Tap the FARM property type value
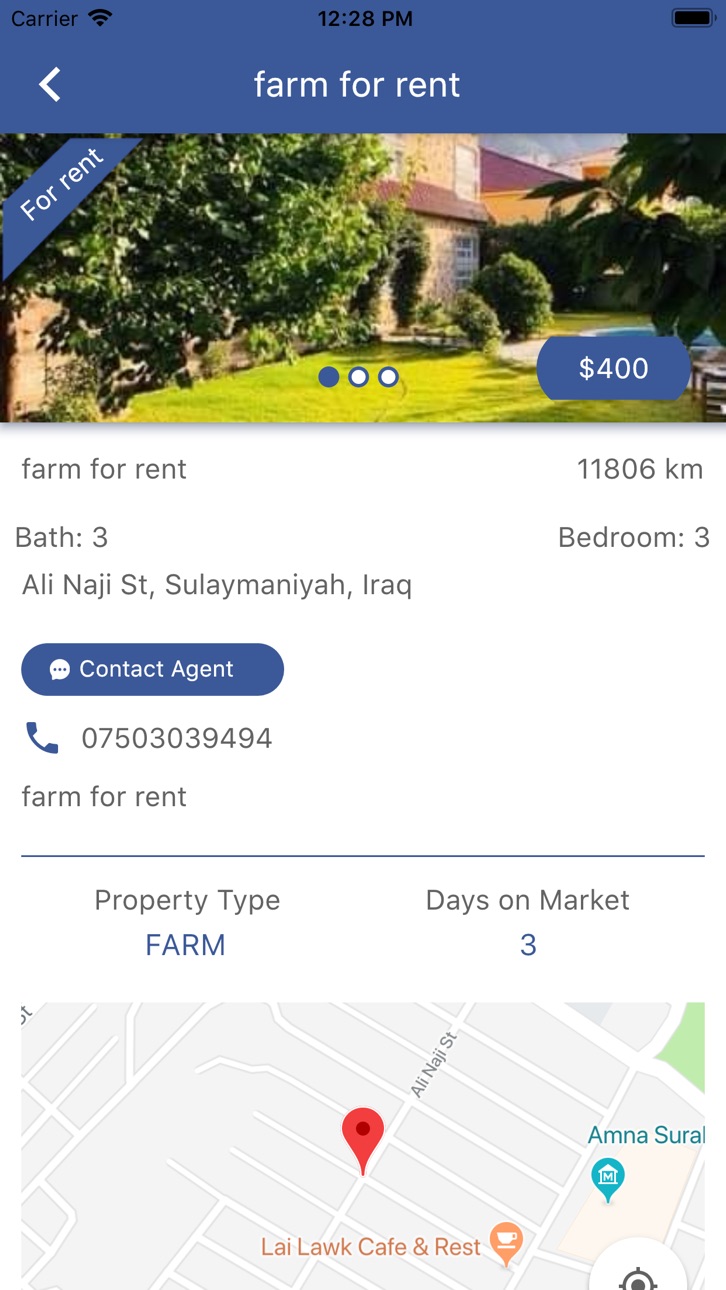The image size is (726, 1290). click(185, 945)
